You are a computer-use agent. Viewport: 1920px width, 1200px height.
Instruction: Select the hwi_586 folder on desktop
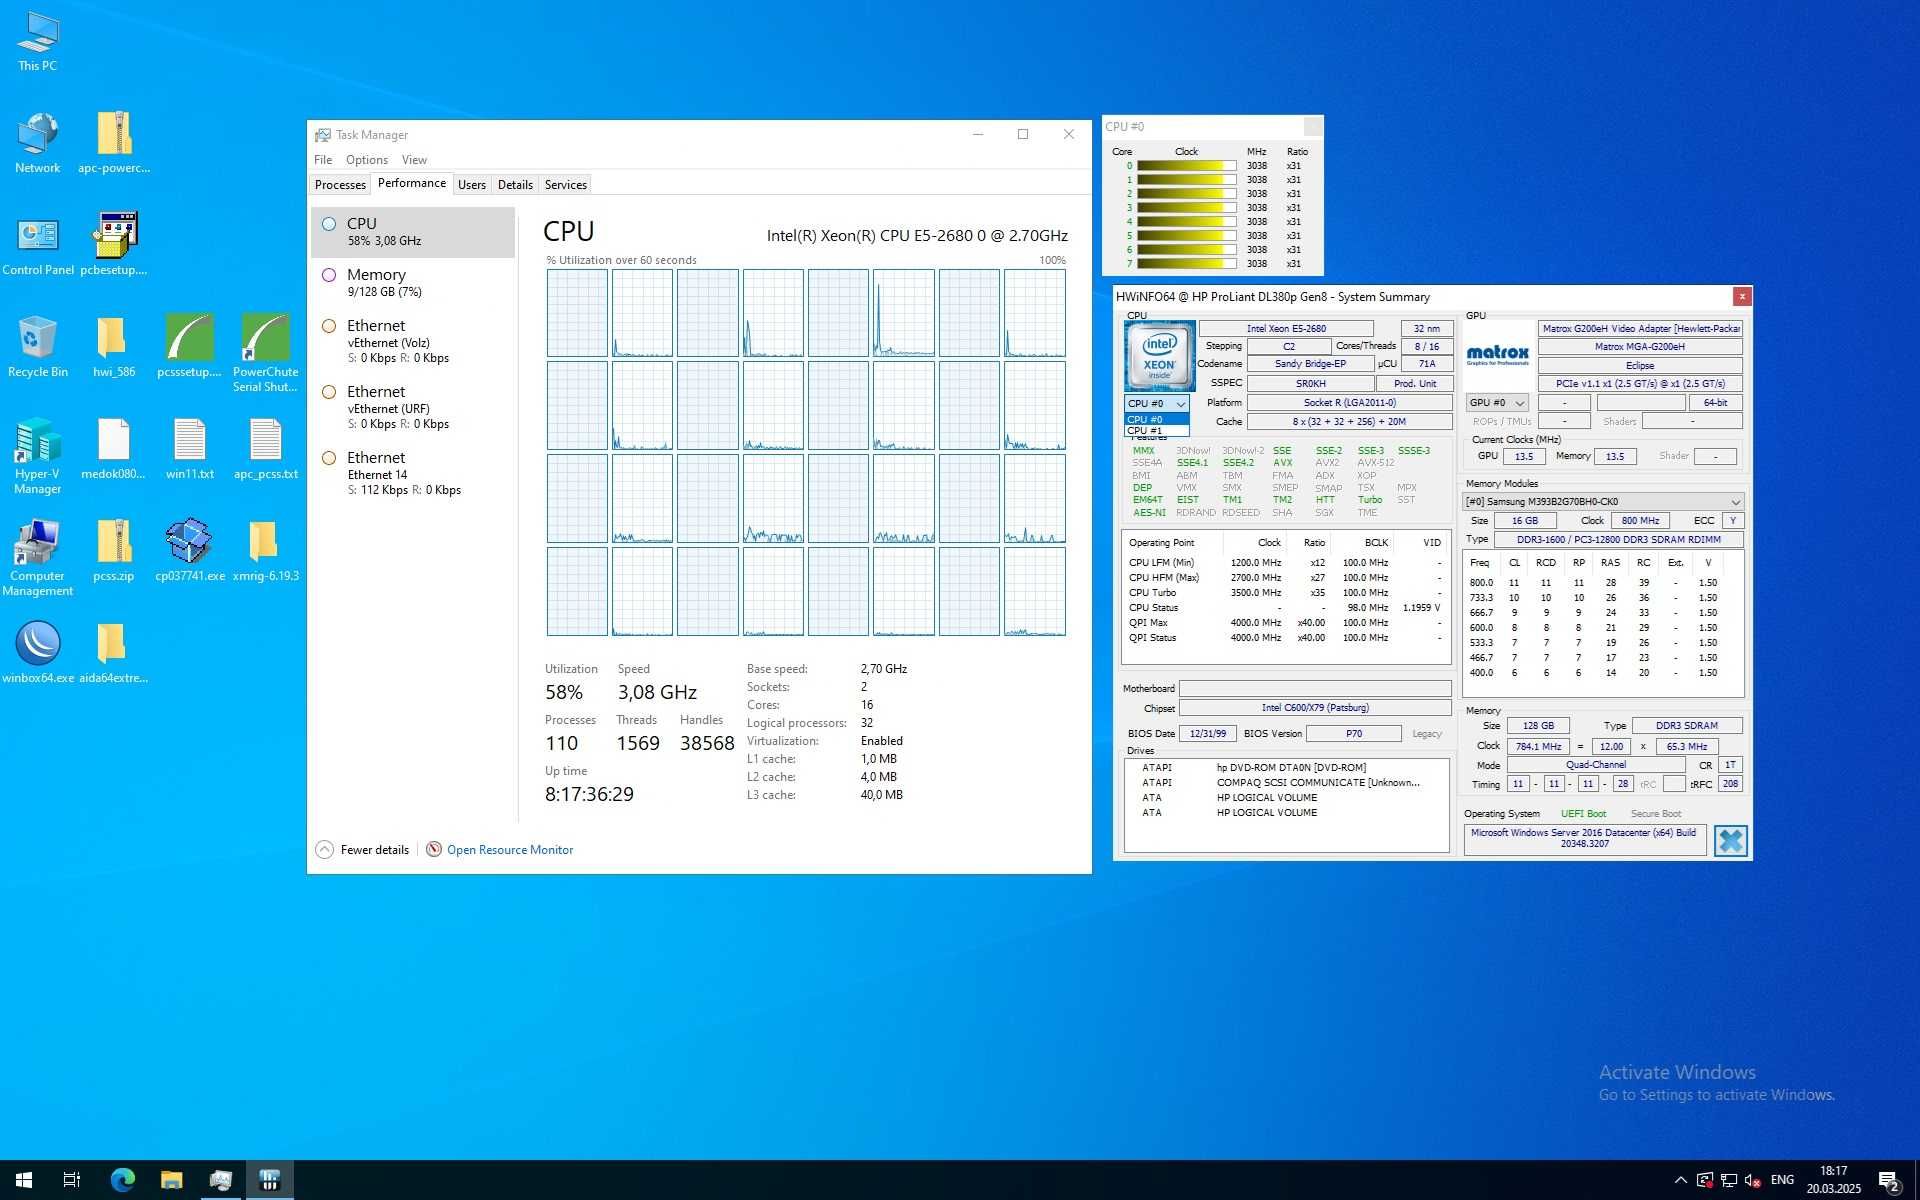(x=114, y=347)
